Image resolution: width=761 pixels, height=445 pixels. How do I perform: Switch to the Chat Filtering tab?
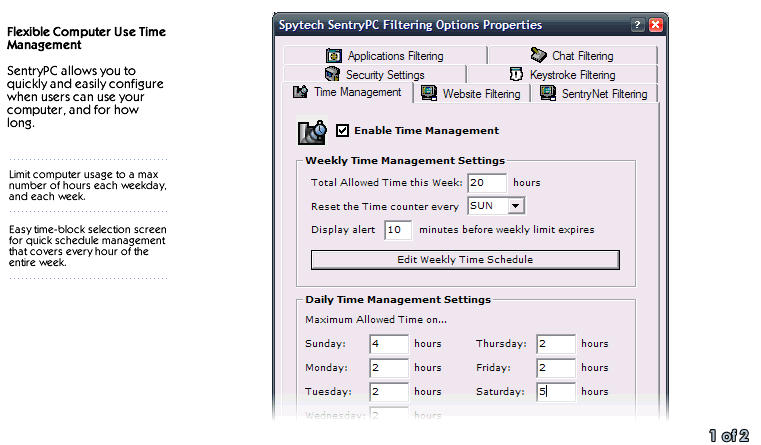coord(573,56)
